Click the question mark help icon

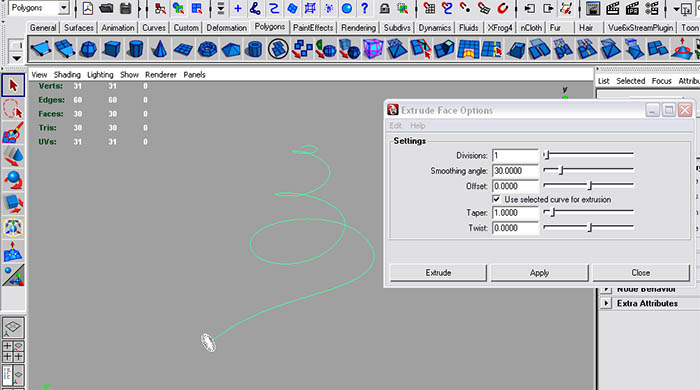[x=365, y=8]
